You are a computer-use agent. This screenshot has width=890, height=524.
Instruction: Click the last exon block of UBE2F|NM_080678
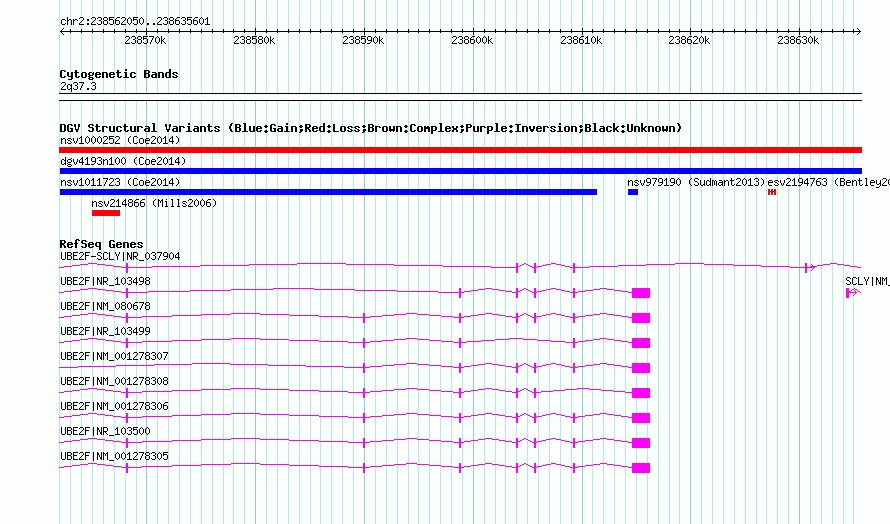point(641,318)
